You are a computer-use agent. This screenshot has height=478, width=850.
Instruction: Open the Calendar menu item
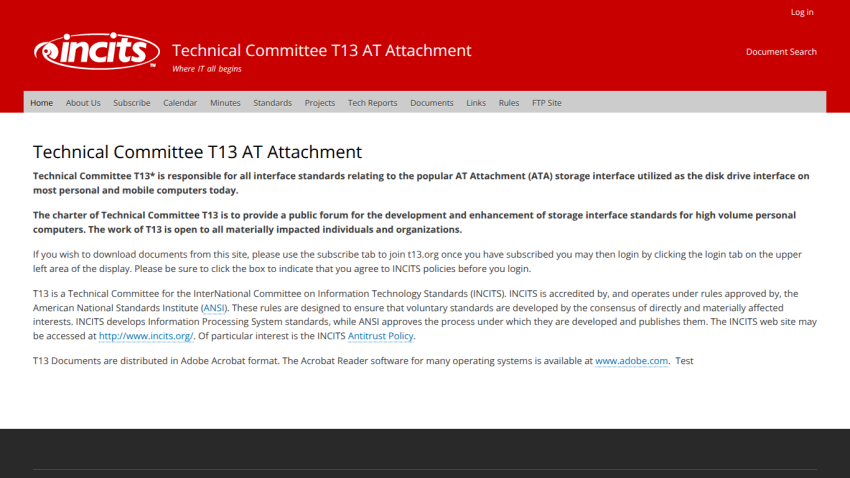180,102
